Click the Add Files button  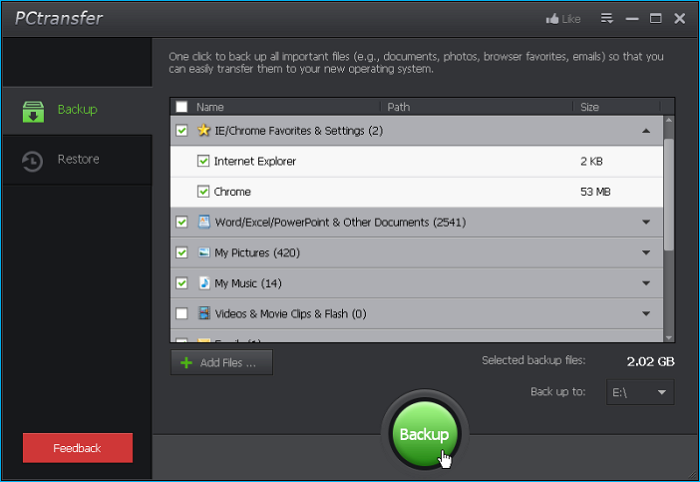221,363
